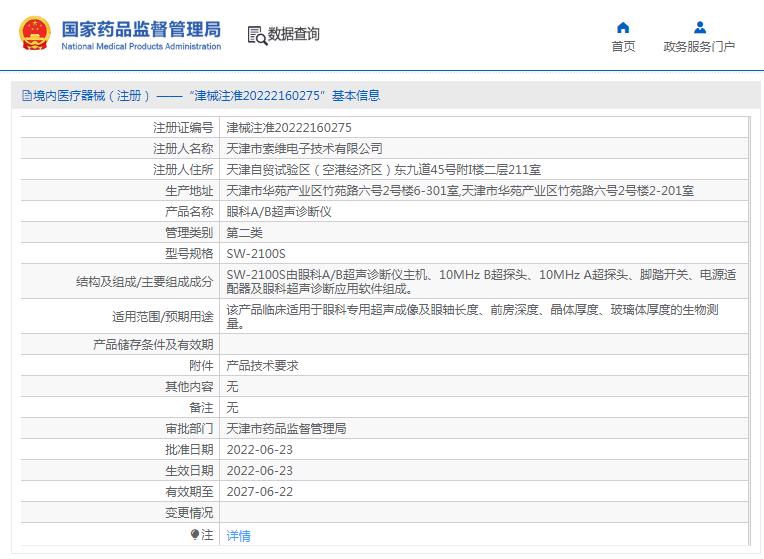764x559 pixels.
Task: Click the document icon before 境内医疗器械
Action: tap(27, 96)
